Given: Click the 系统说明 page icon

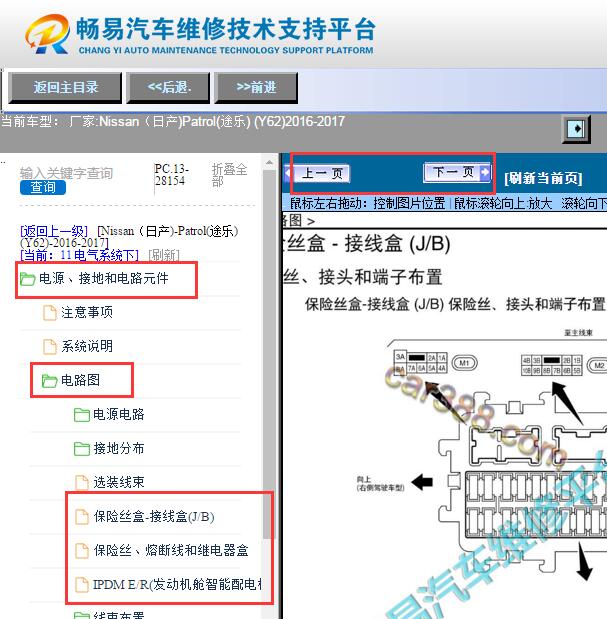Looking at the screenshot, I should (50, 347).
